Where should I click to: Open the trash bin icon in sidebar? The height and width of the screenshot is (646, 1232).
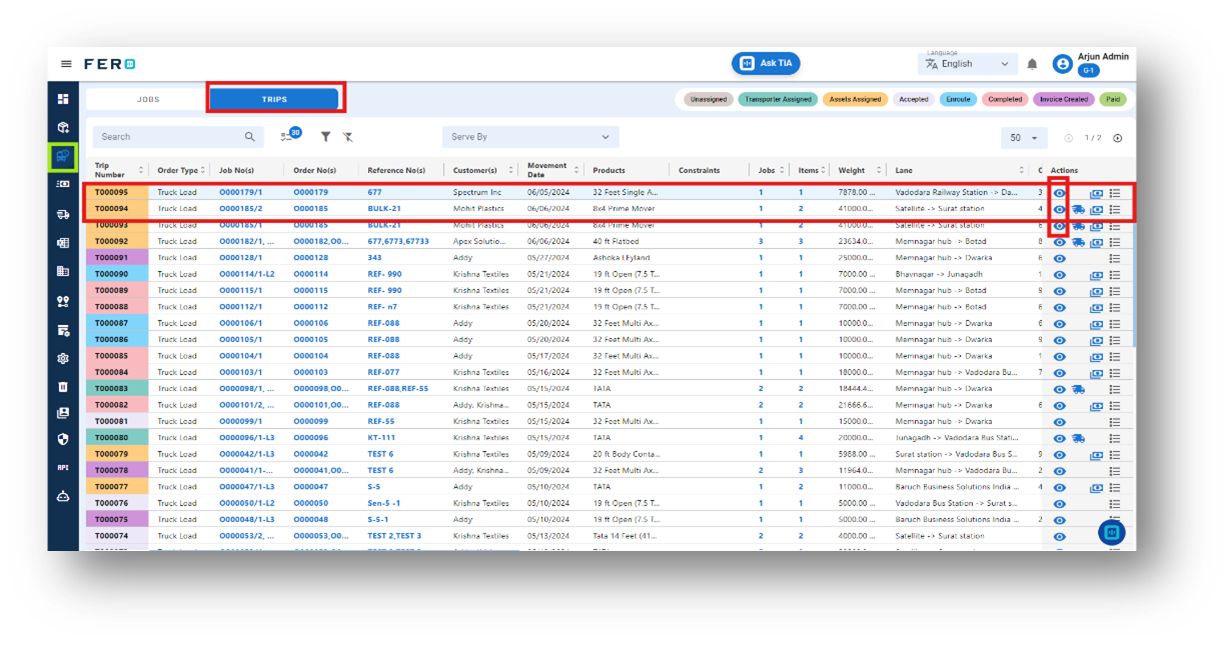(x=63, y=386)
